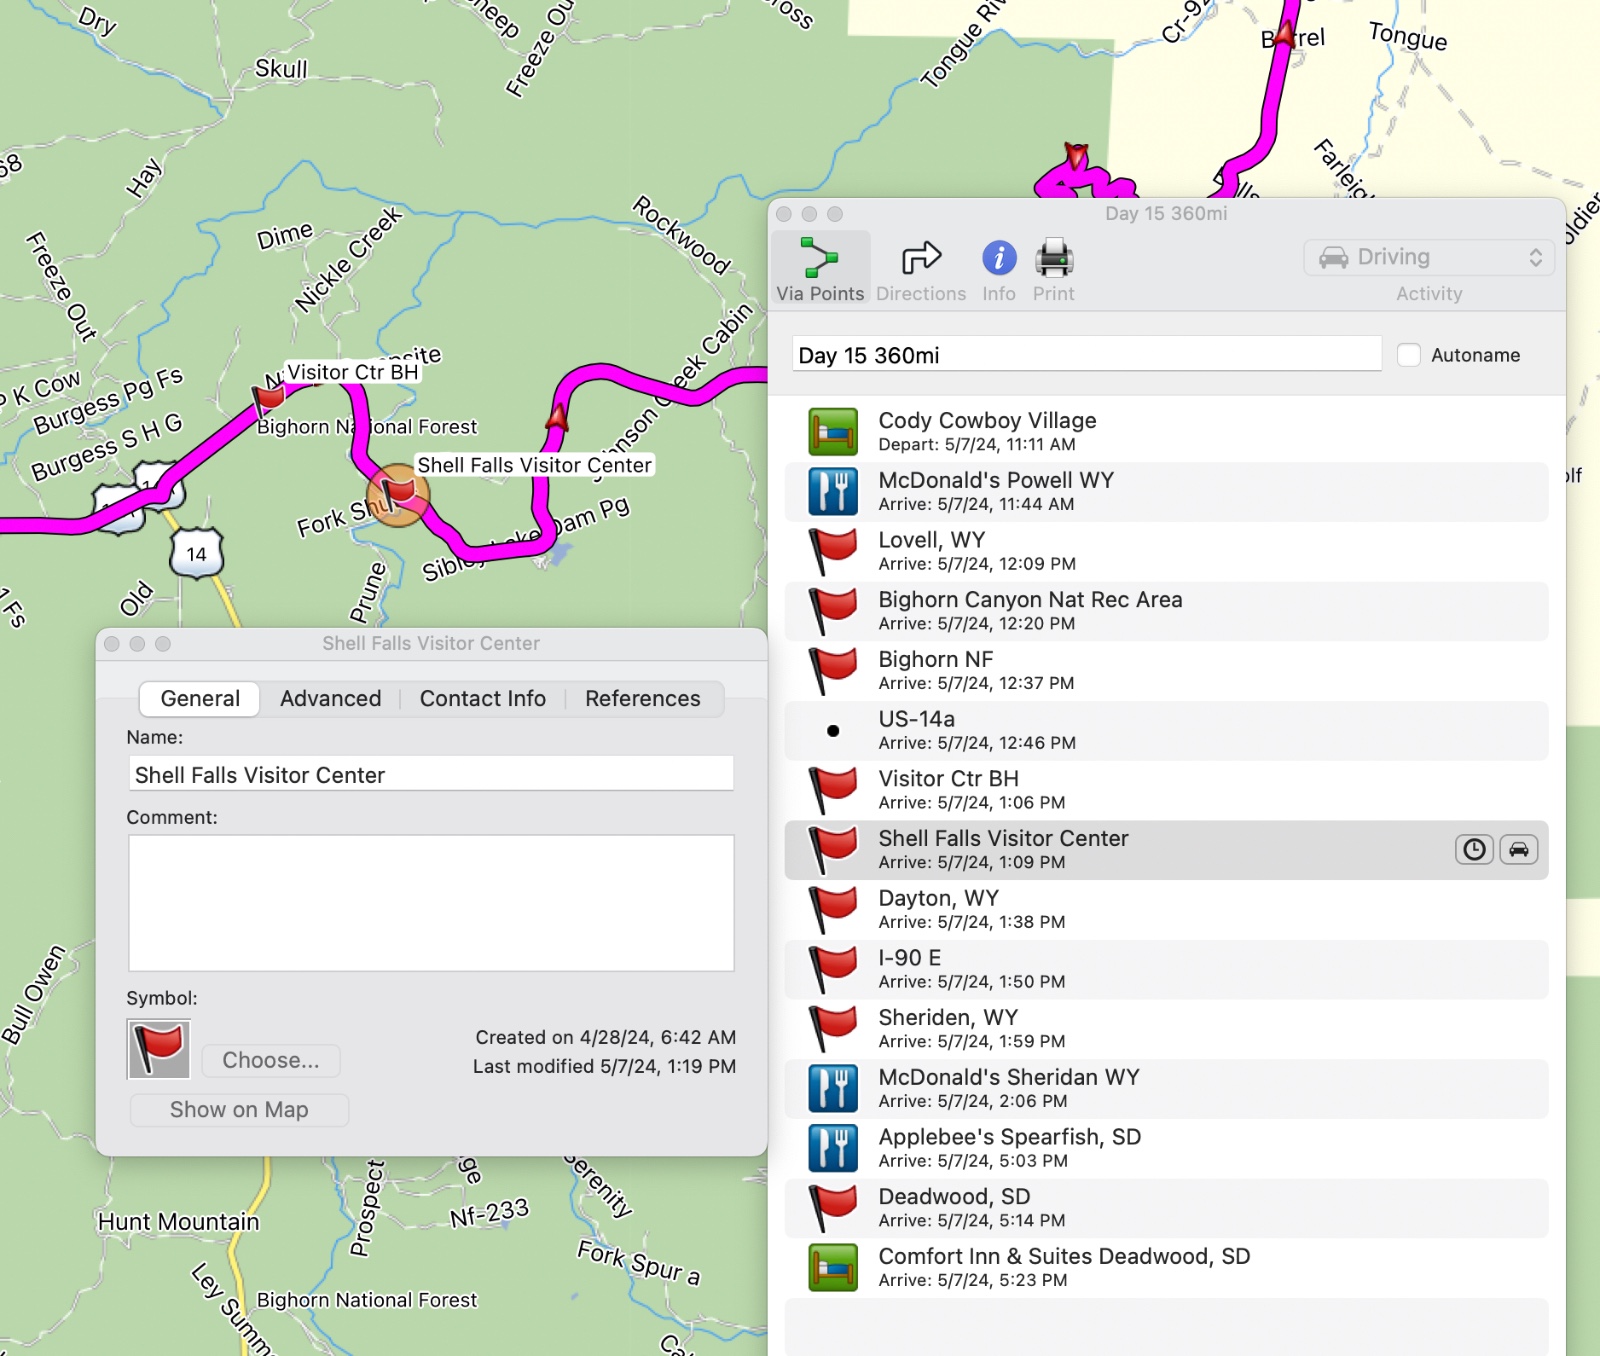Click the flag icon for I-90 E
The image size is (1600, 1356).
tap(833, 969)
